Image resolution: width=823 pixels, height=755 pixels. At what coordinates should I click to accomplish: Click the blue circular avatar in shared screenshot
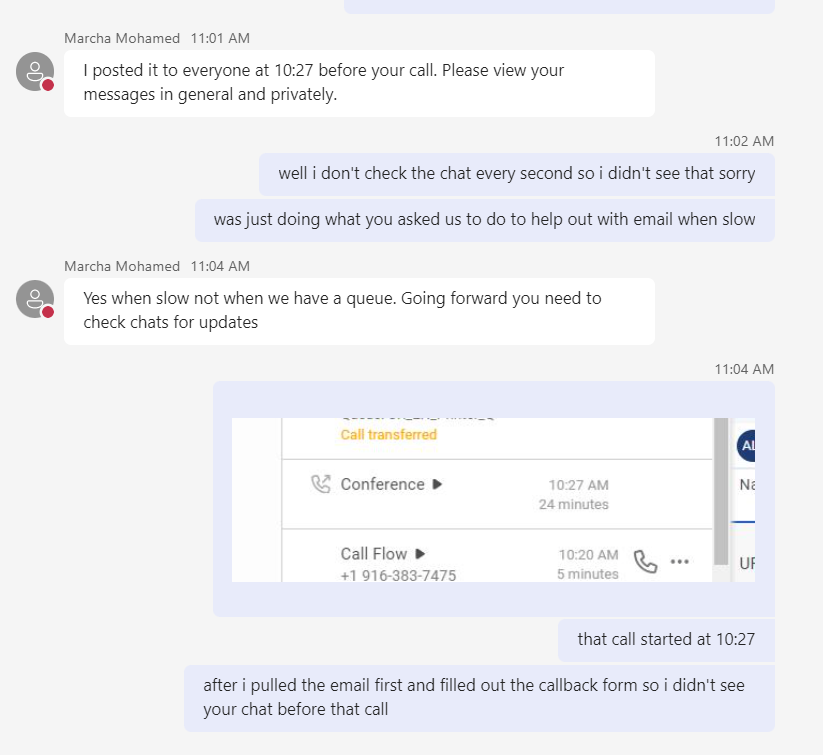click(746, 446)
